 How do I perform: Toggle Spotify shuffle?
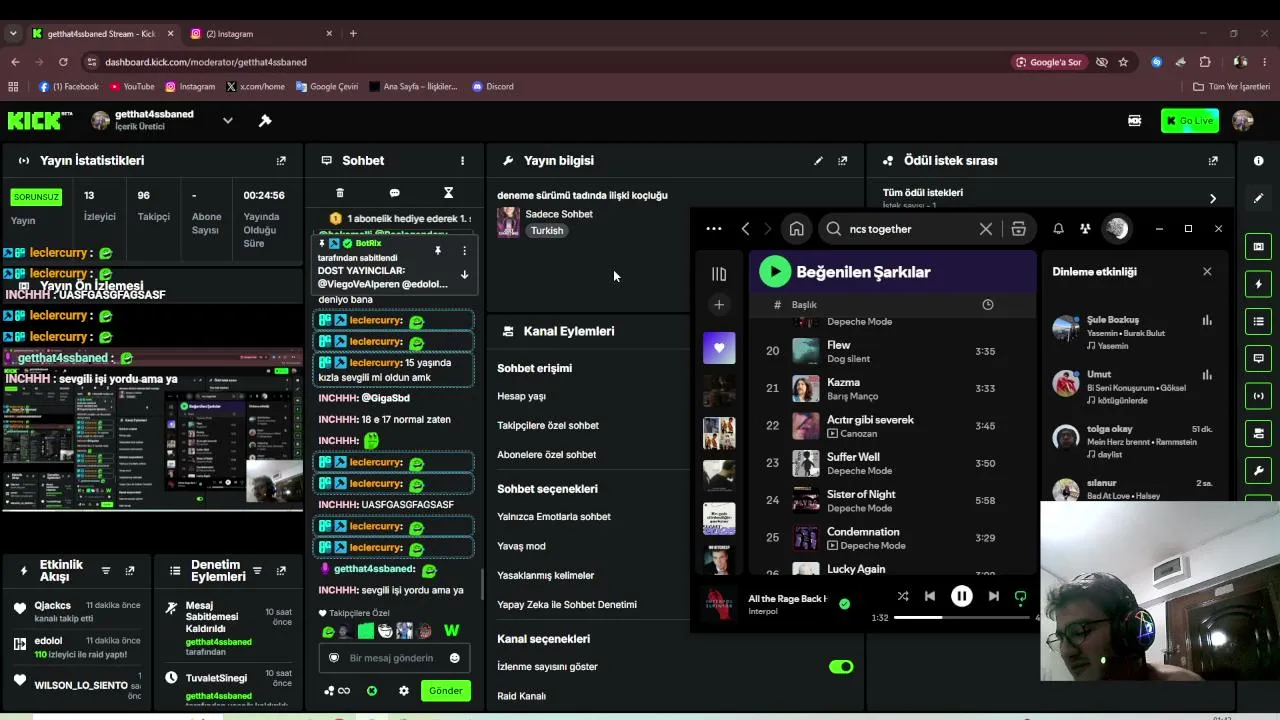tap(903, 596)
